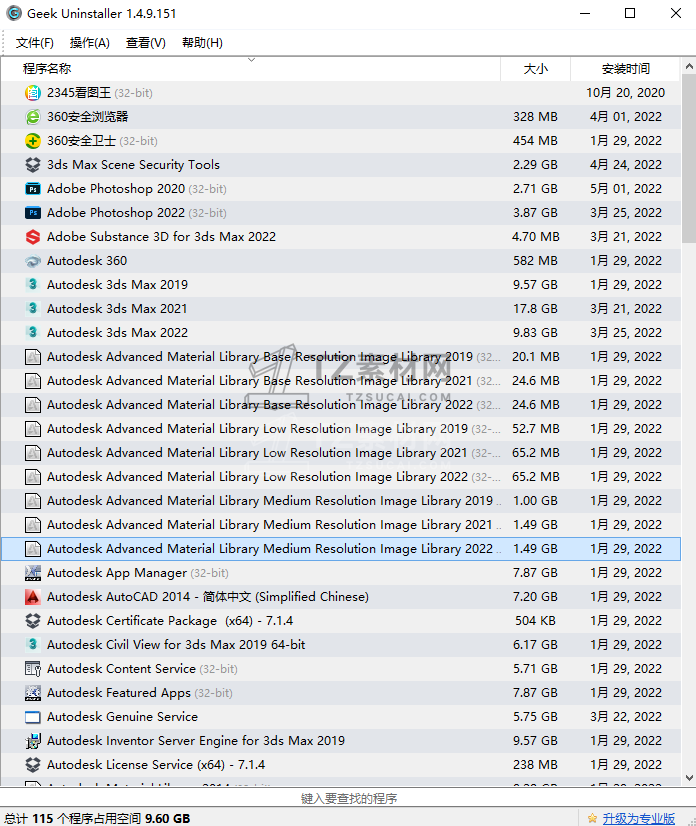This screenshot has width=696, height=826.
Task: Click the star icon beside 升级为专业版
Action: 592,818
